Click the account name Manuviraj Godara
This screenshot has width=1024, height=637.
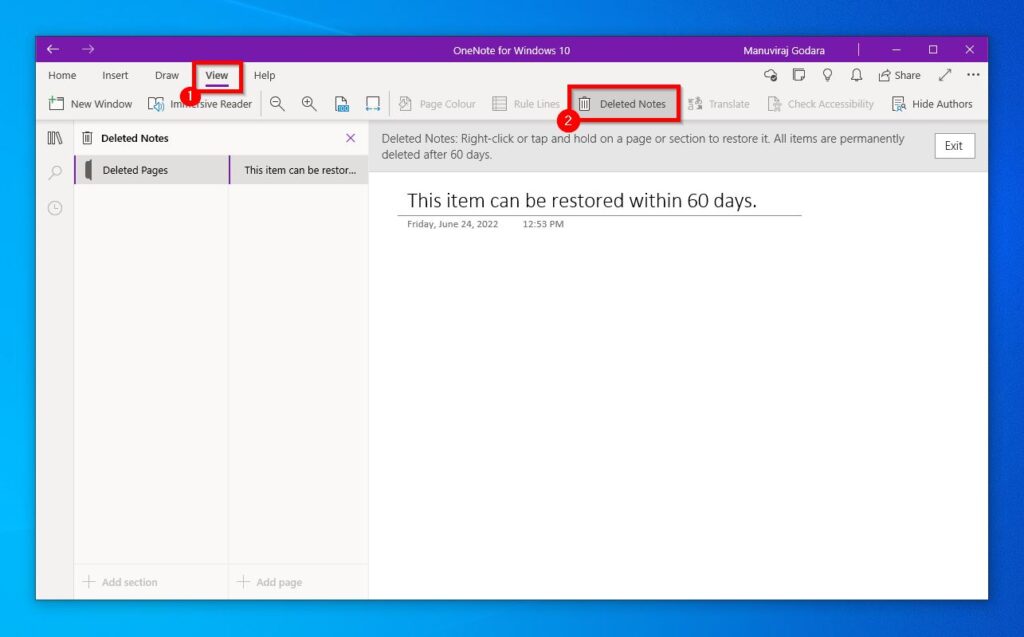784,50
